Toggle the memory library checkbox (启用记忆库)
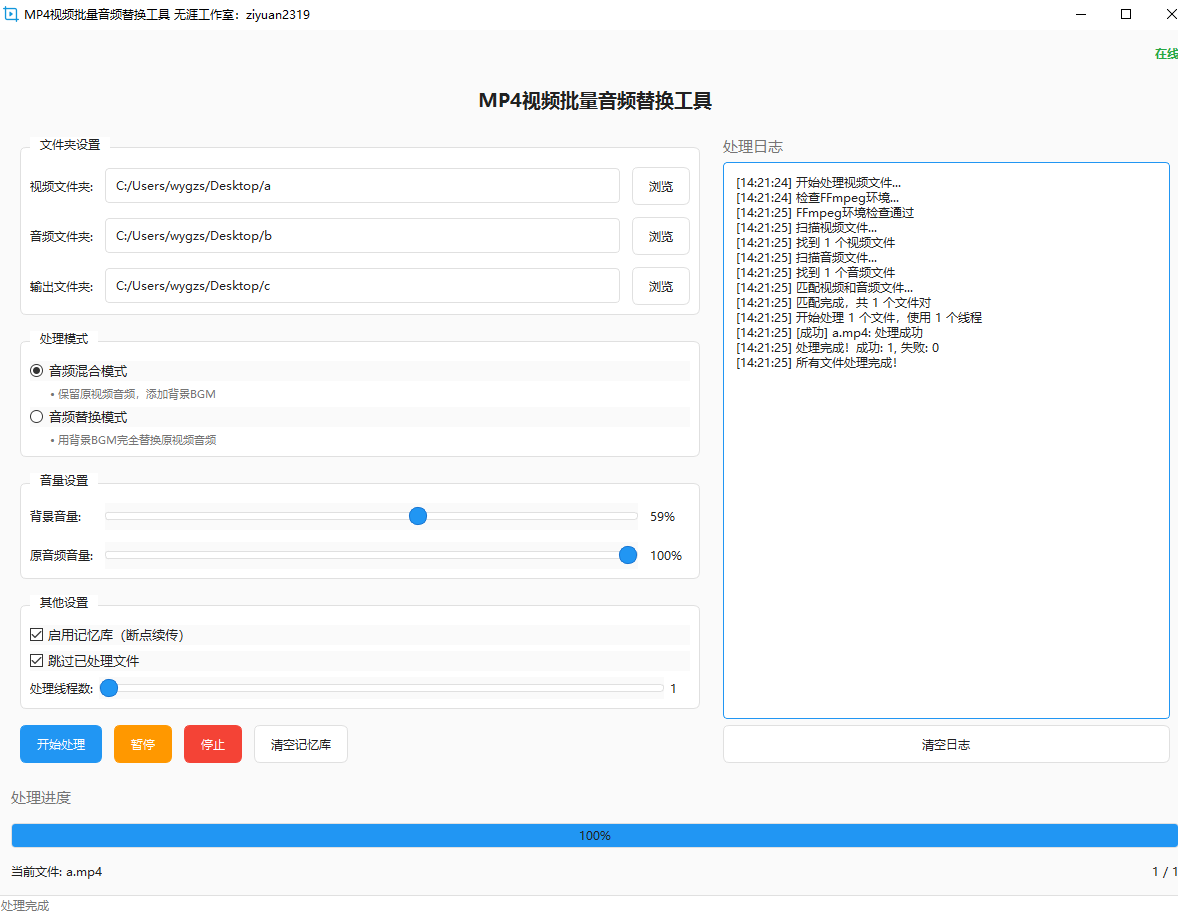 [x=37, y=635]
